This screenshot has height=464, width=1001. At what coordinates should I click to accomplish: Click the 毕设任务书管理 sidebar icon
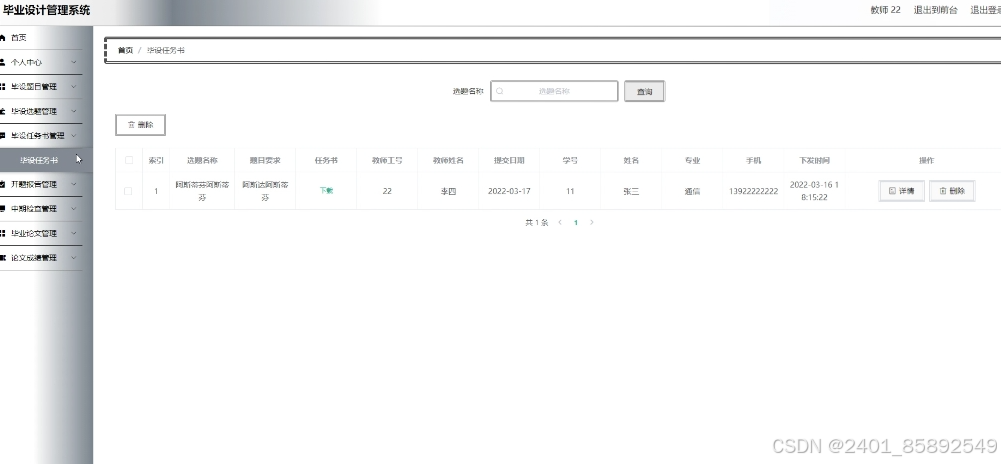(3, 135)
